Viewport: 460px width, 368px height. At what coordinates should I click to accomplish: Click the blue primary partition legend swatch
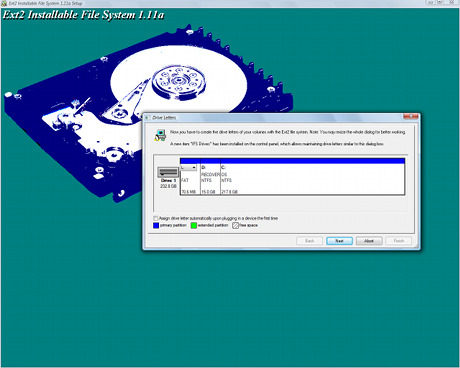coord(156,225)
